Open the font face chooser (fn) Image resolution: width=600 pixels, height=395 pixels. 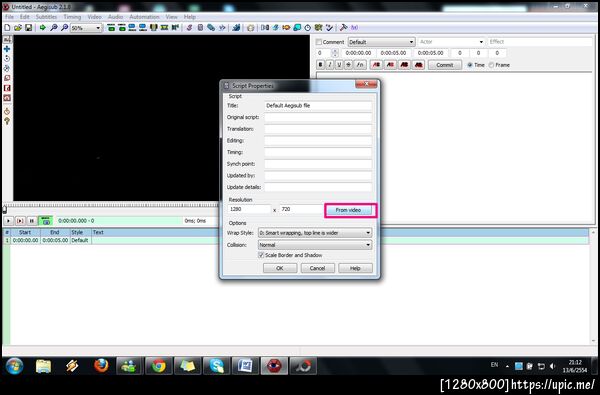click(360, 65)
